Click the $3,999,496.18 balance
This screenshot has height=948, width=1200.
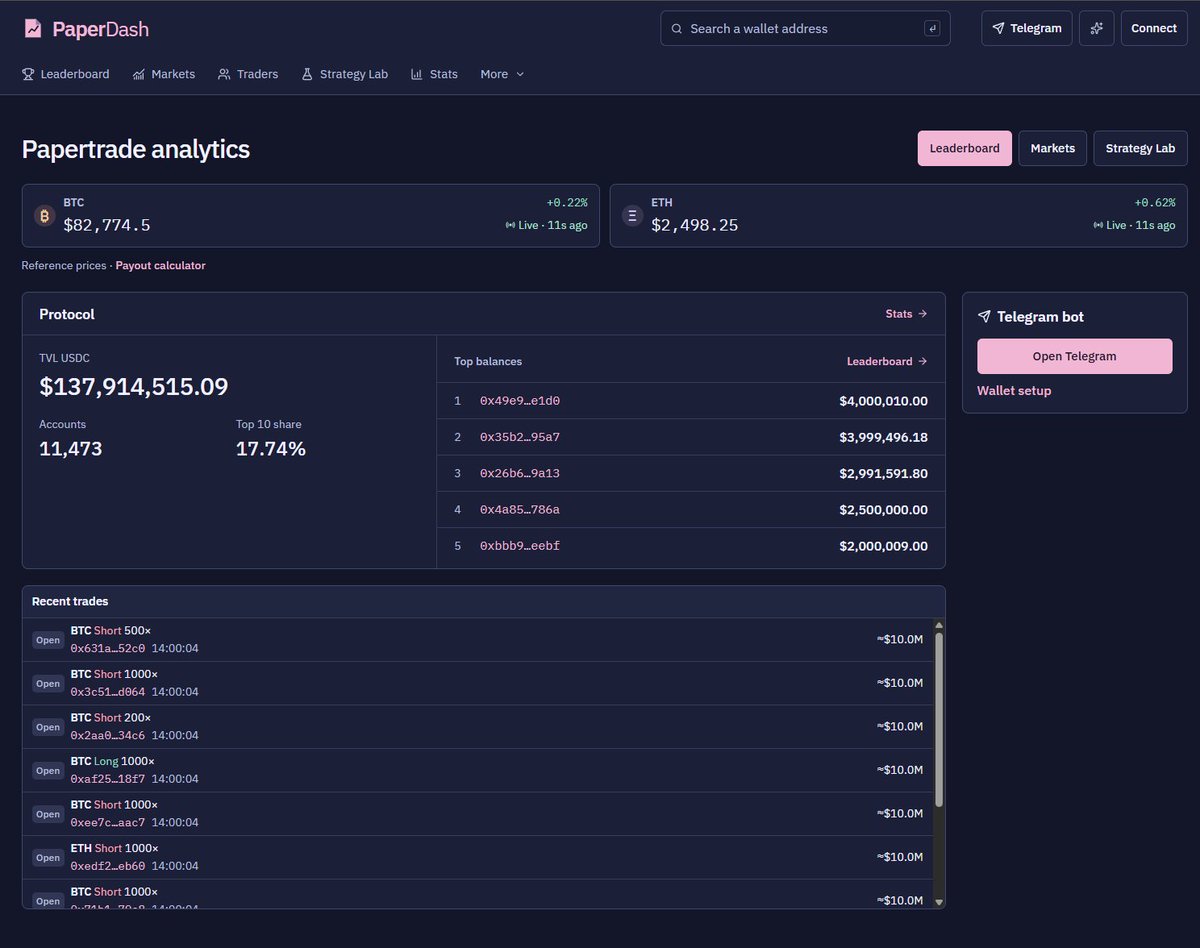884,437
